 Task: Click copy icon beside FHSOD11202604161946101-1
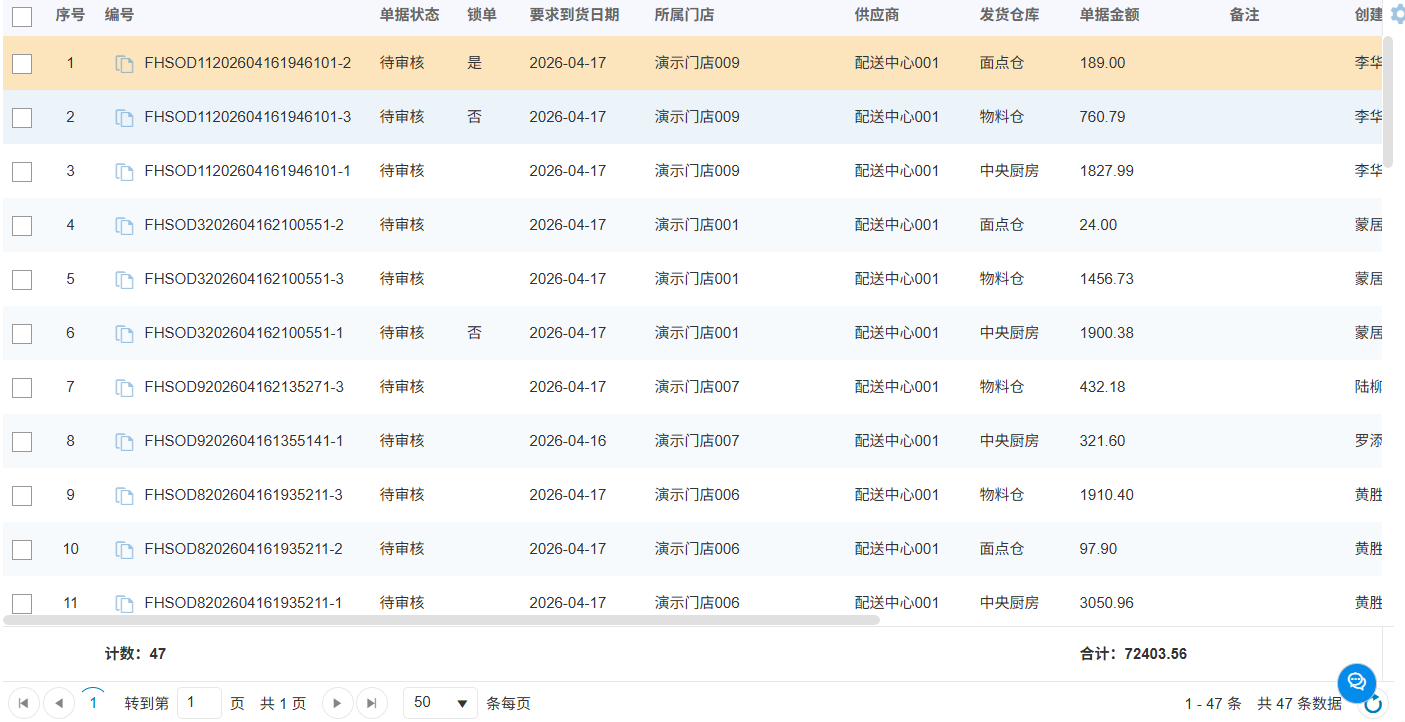(x=124, y=172)
